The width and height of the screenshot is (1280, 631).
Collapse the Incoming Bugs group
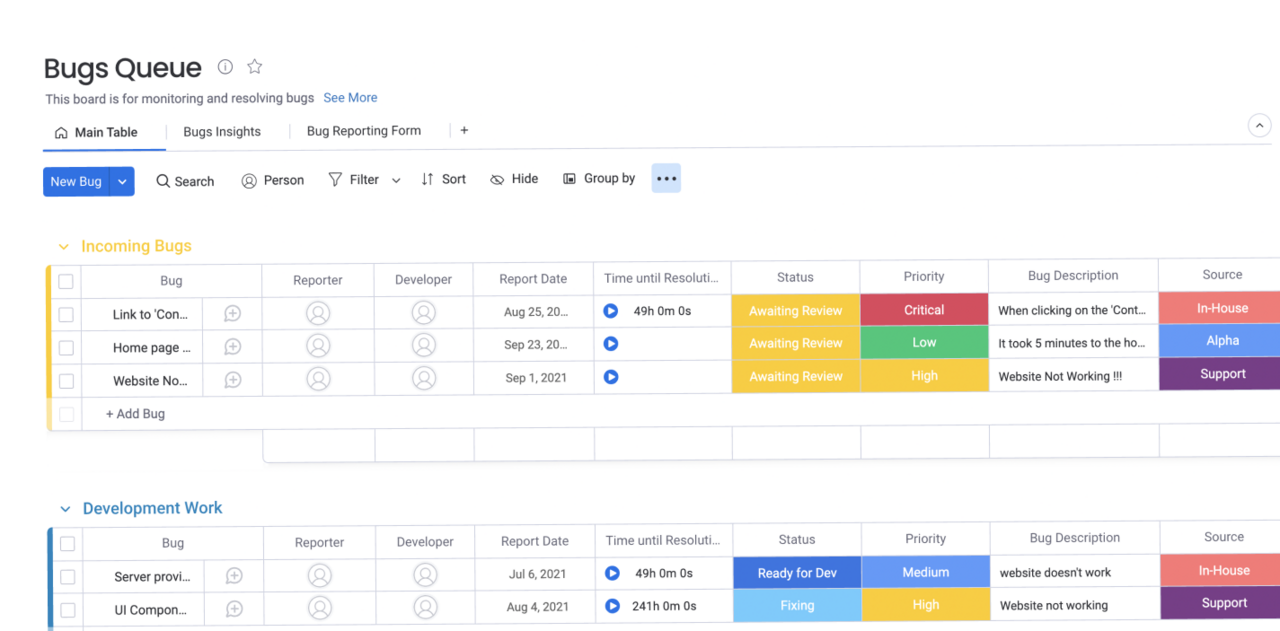point(64,247)
